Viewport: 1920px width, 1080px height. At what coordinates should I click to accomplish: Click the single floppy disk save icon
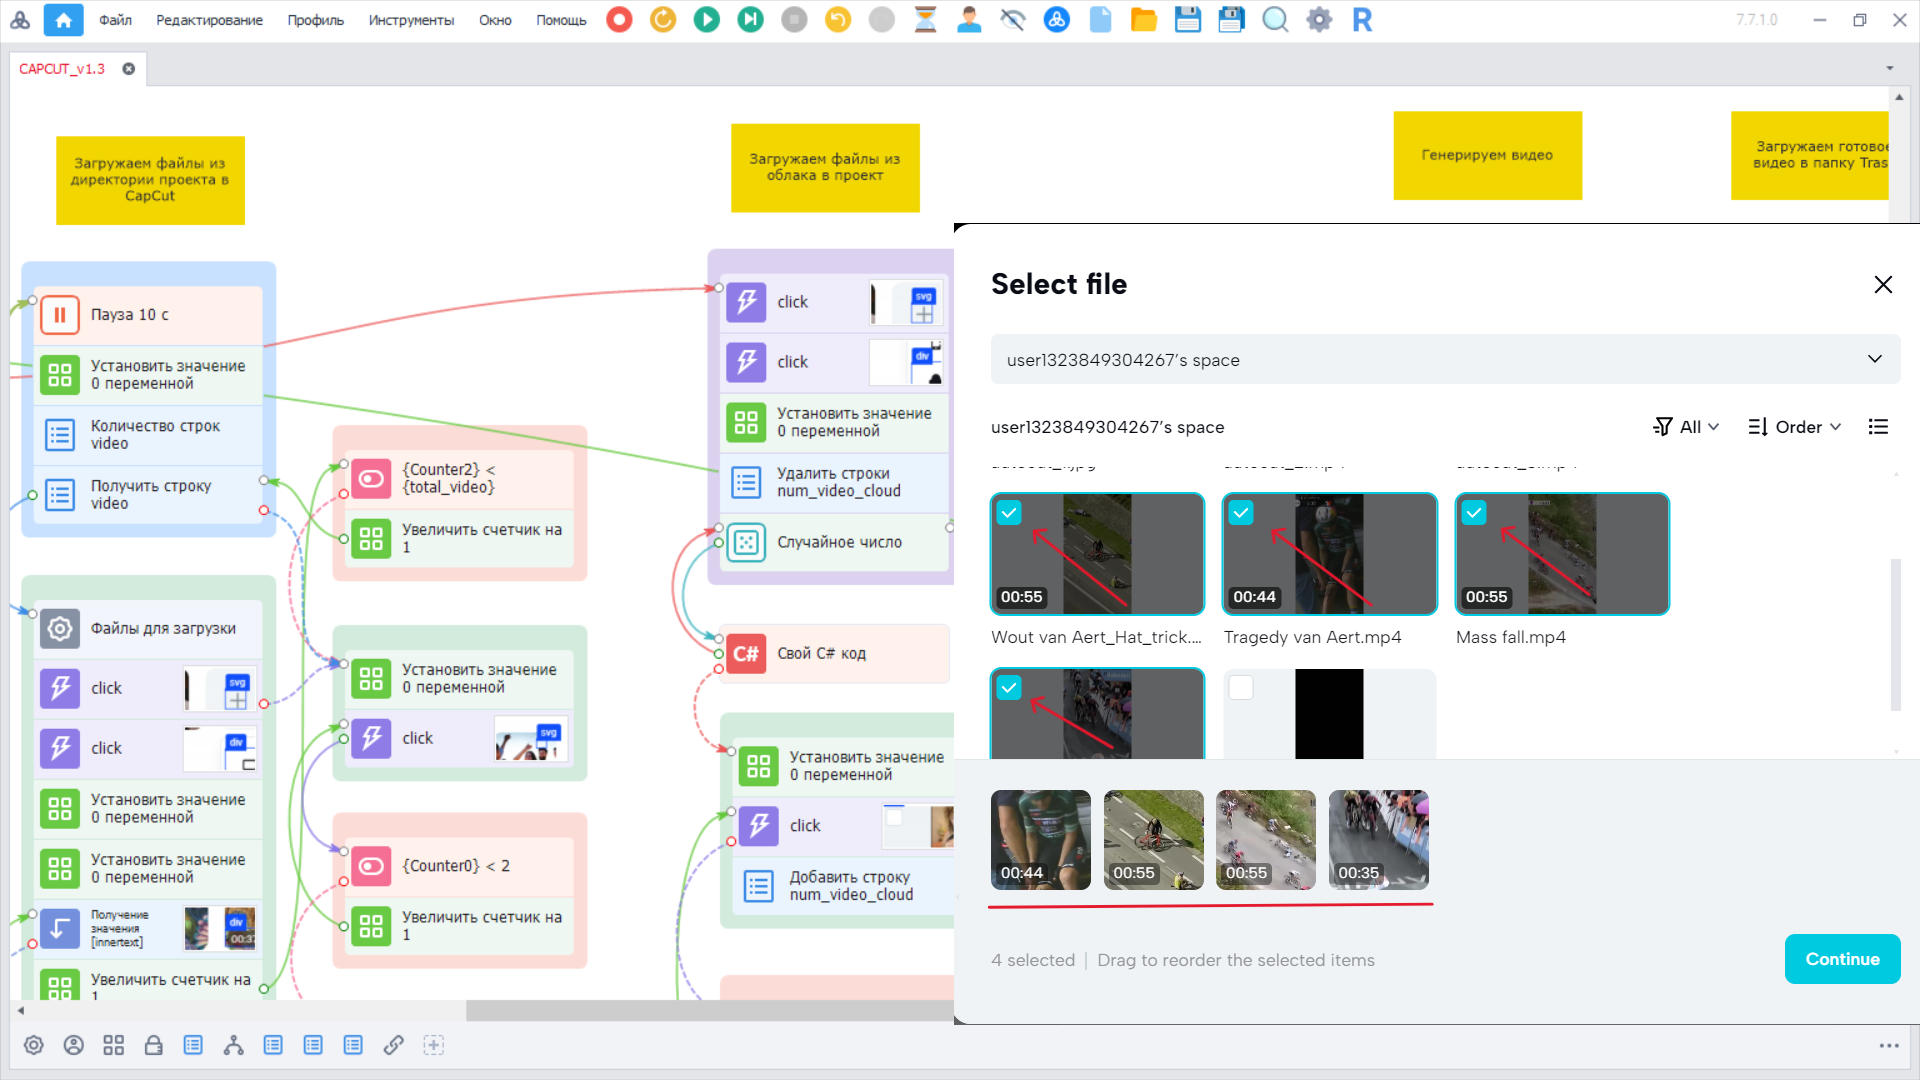pos(1187,19)
